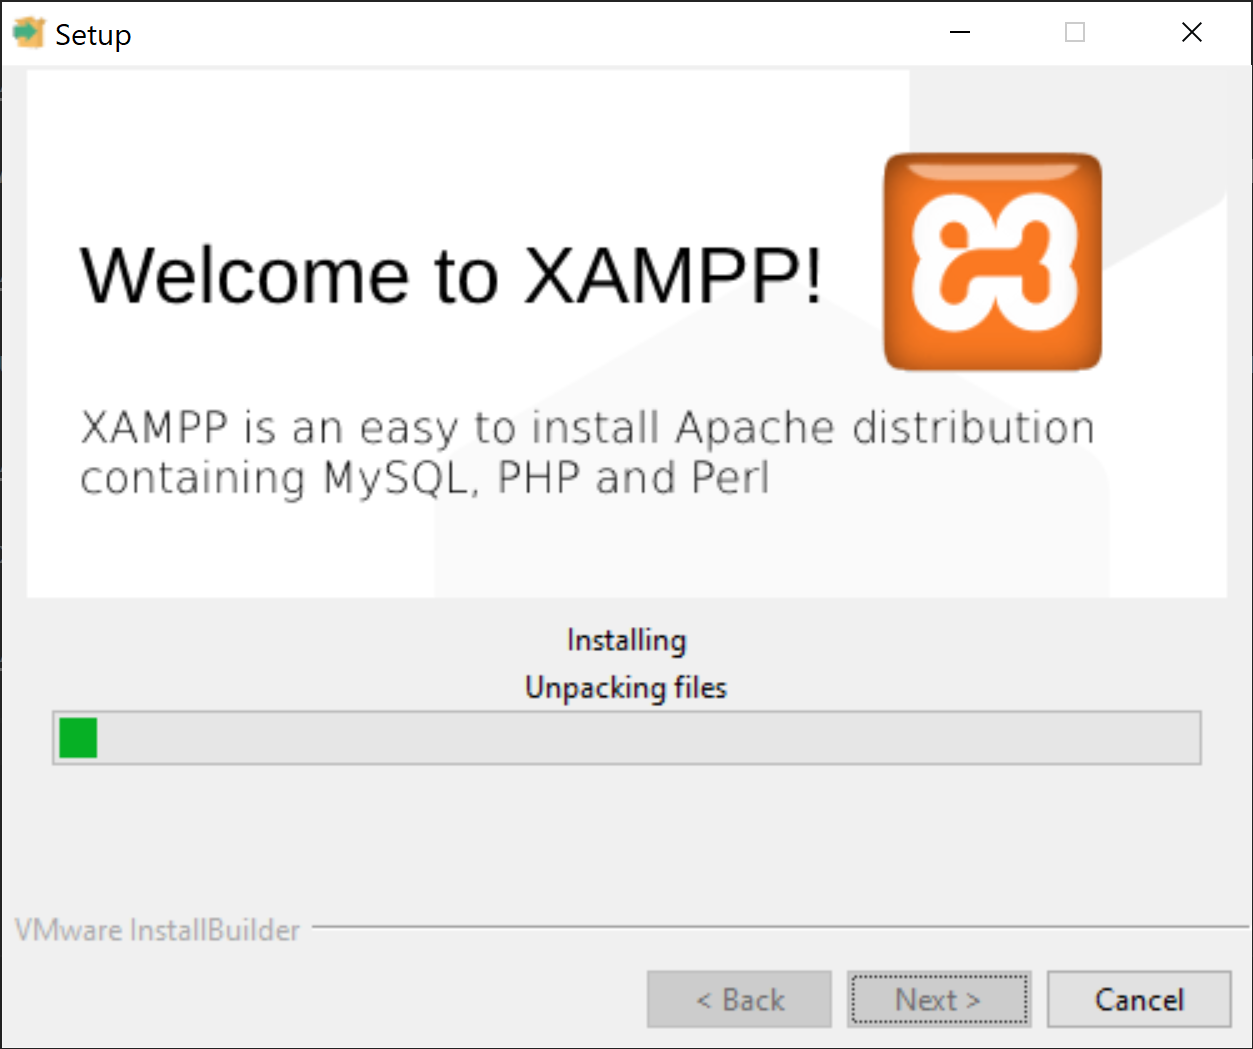Click the "Unpacking files" status text
1253x1049 pixels.
626,688
